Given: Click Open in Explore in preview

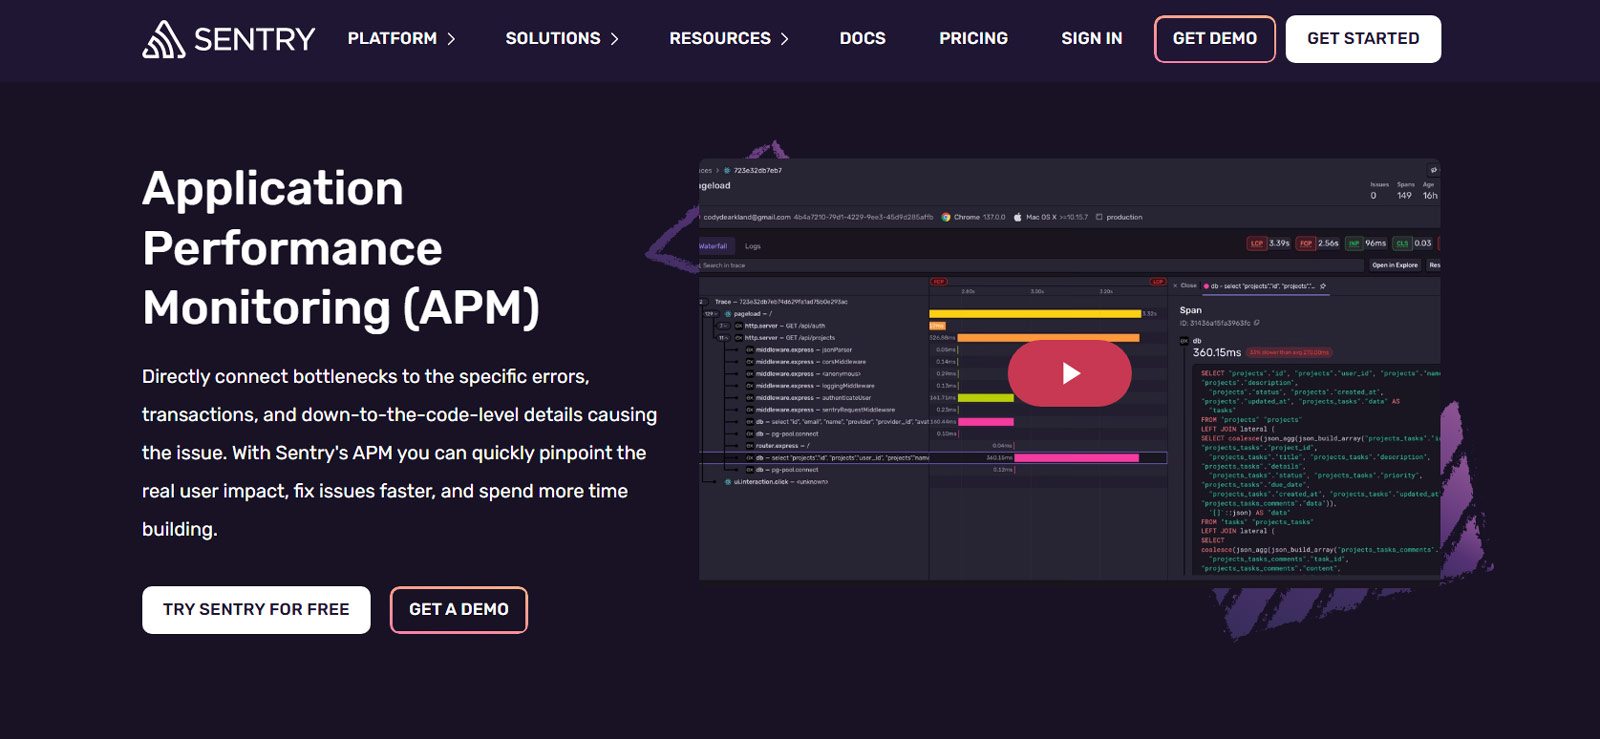Looking at the screenshot, I should point(1395,265).
